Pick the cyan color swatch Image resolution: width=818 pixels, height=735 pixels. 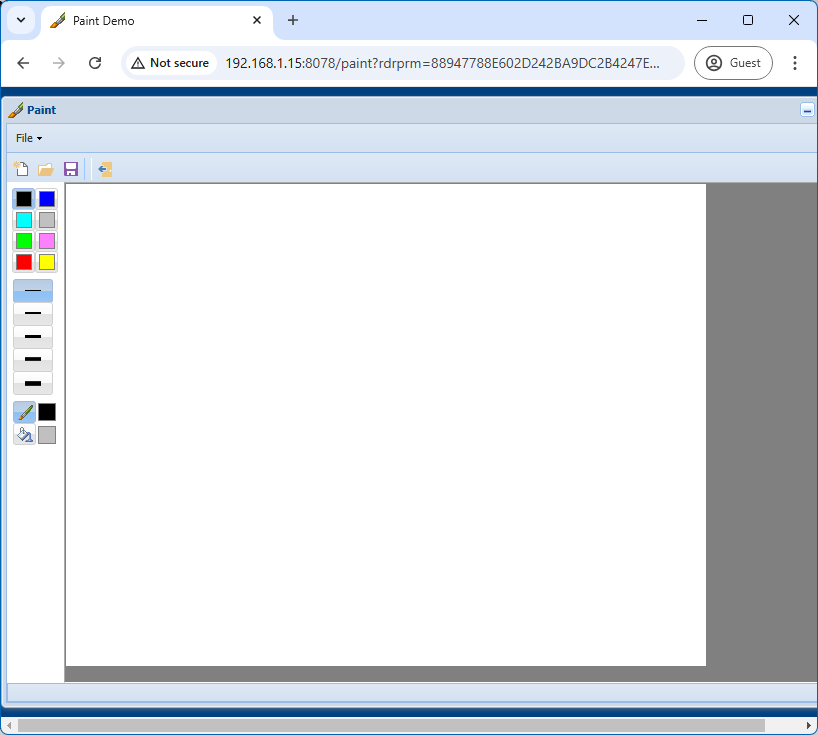[23, 220]
